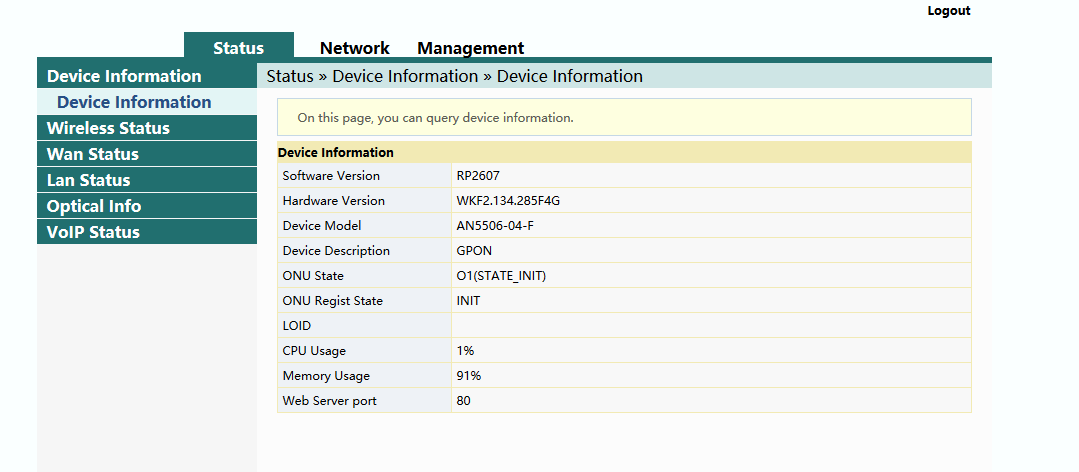Click the 'Web Server port' label

(330, 400)
